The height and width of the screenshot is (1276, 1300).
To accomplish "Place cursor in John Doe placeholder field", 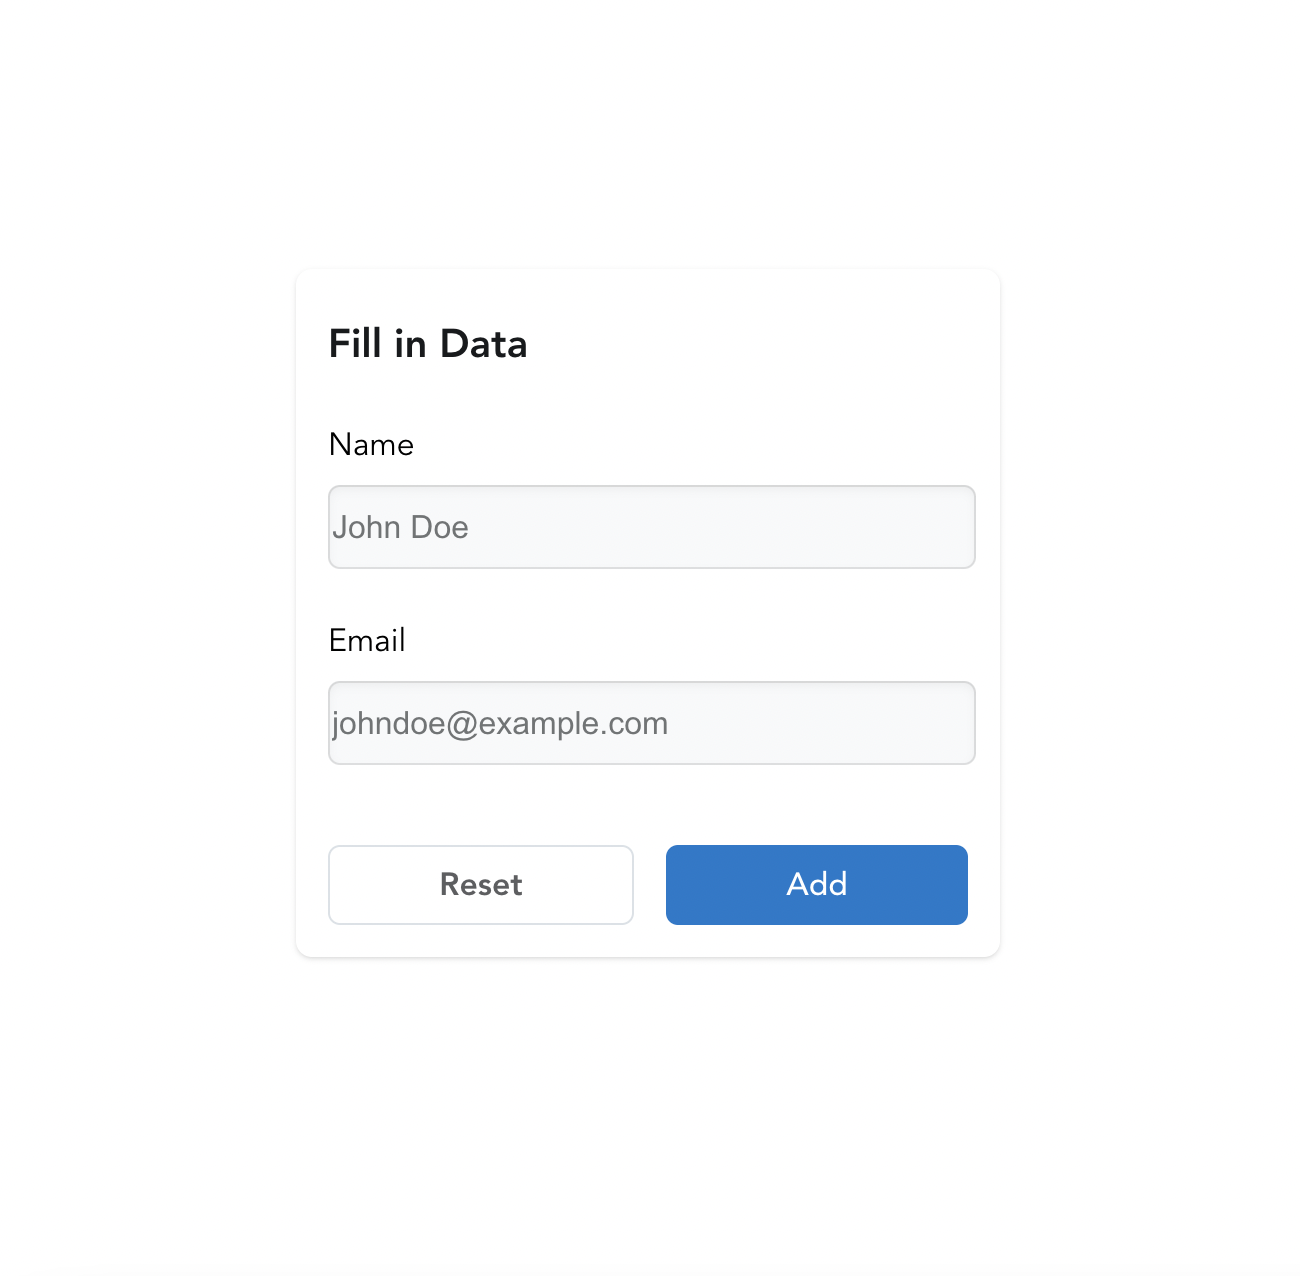I will coord(652,527).
